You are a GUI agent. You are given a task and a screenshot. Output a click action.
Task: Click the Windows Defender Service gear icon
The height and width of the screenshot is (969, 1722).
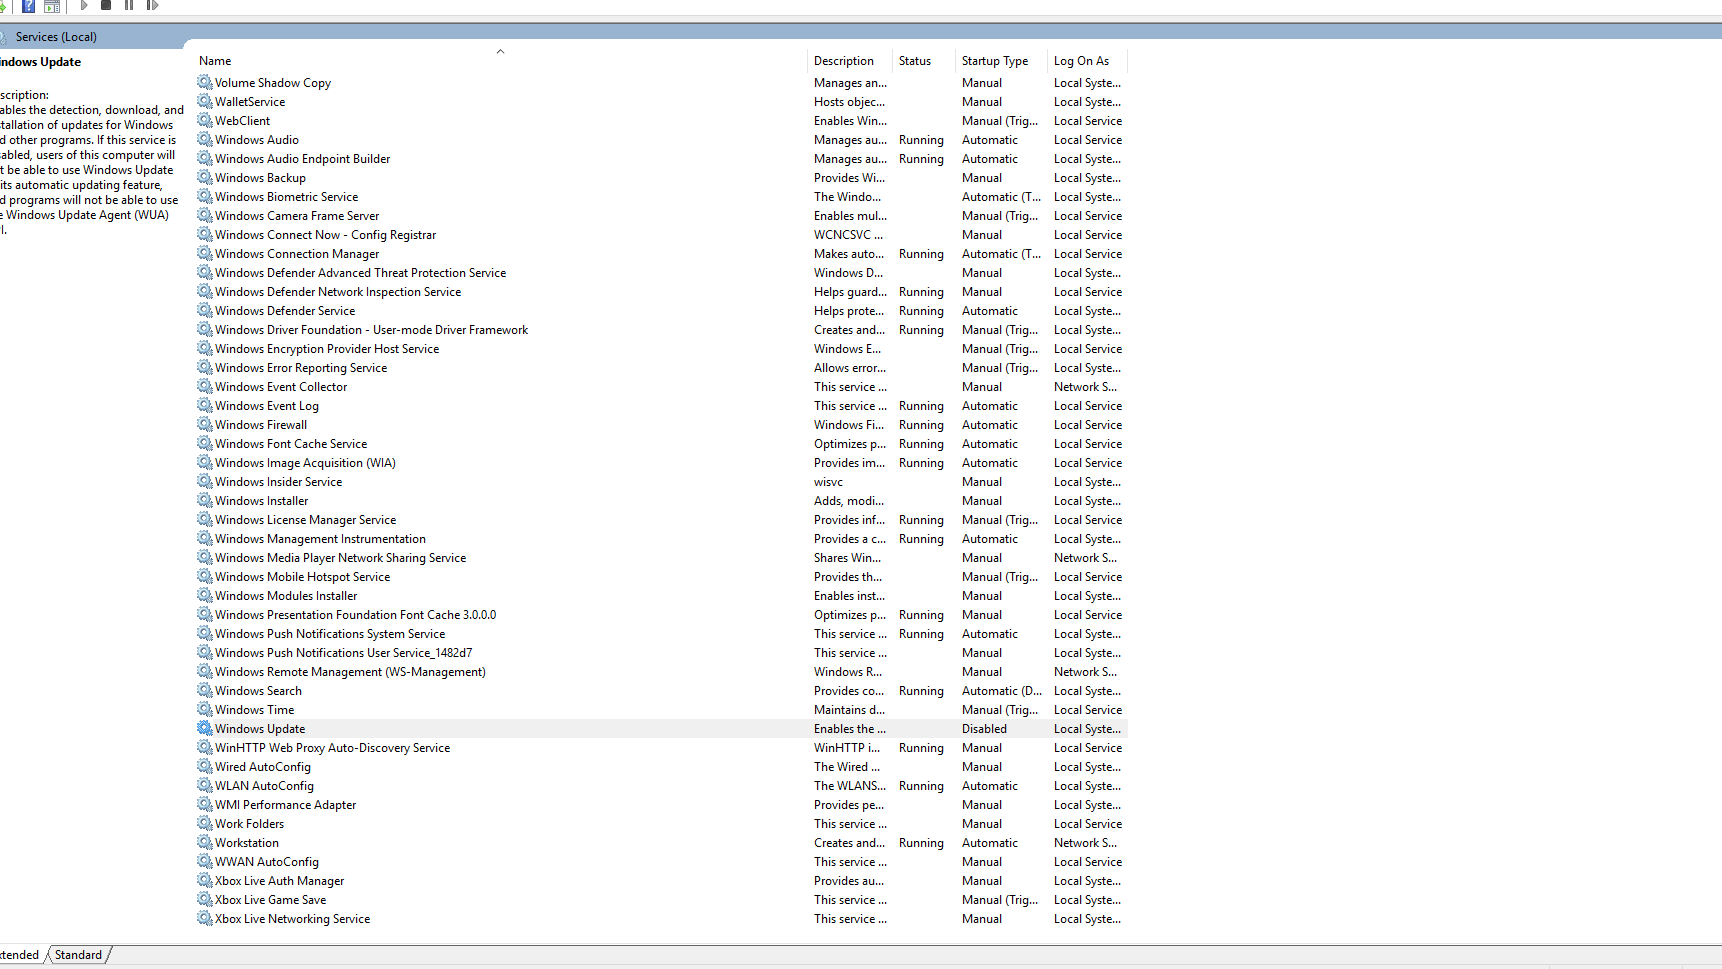click(x=205, y=310)
